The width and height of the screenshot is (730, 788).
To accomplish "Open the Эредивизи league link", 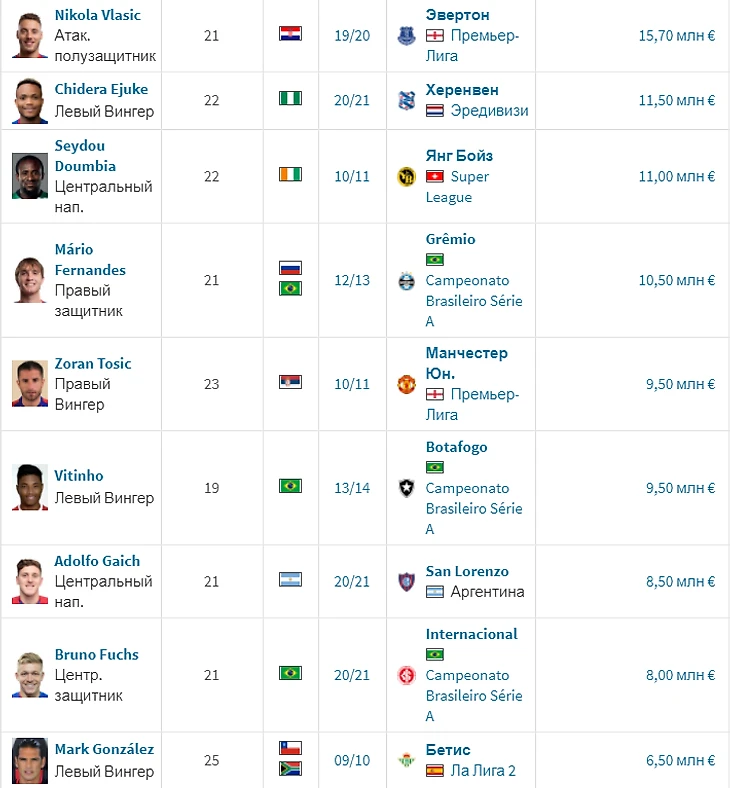I will tap(489, 111).
